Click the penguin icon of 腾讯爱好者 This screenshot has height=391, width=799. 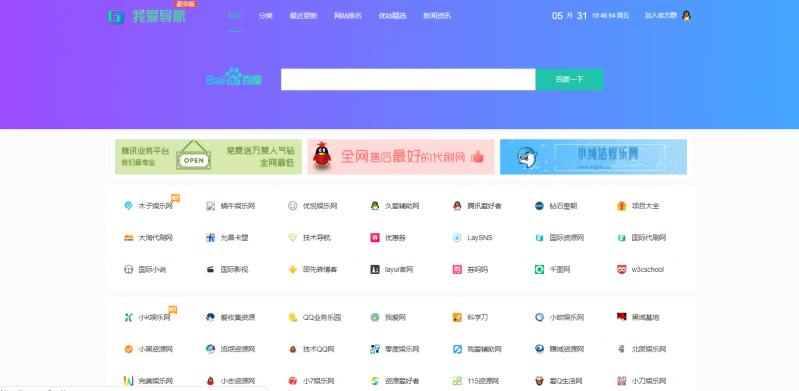(x=457, y=206)
